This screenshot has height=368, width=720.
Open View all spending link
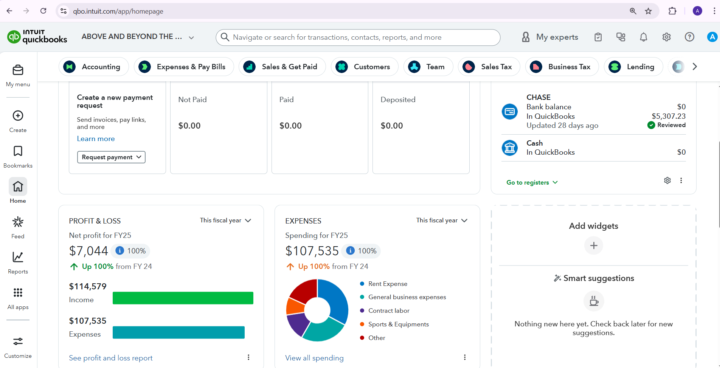(x=314, y=358)
